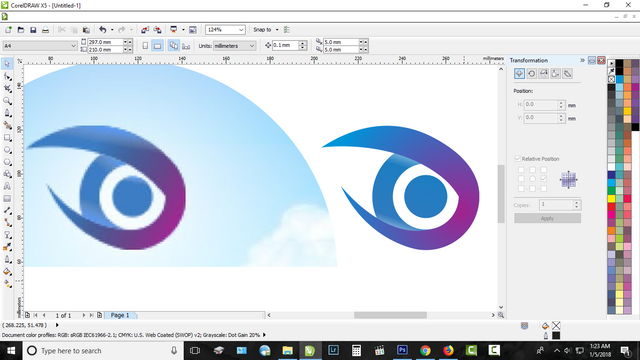Viewport: 640px width, 360px height.
Task: Select the Page 1 tab
Action: pos(120,315)
